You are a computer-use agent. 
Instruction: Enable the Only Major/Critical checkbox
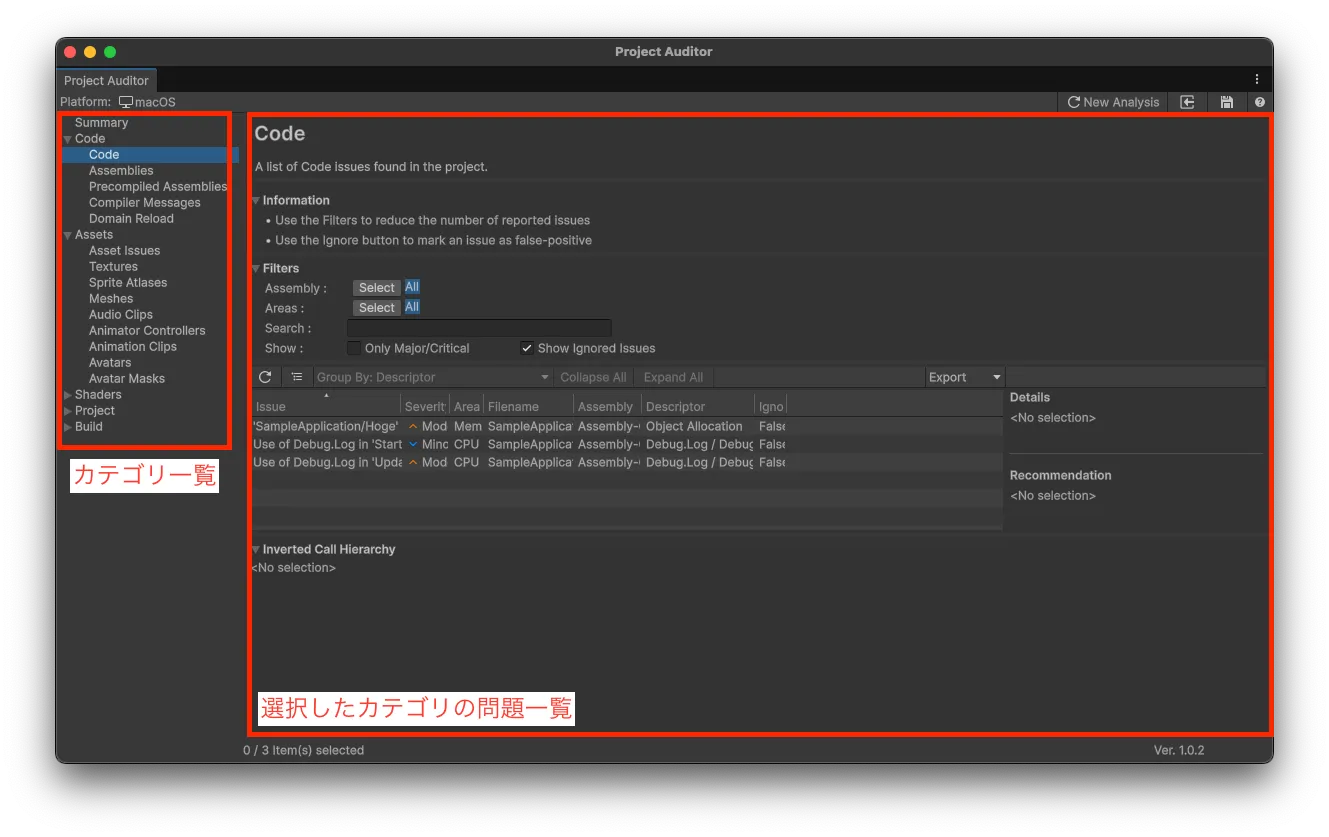tap(354, 348)
